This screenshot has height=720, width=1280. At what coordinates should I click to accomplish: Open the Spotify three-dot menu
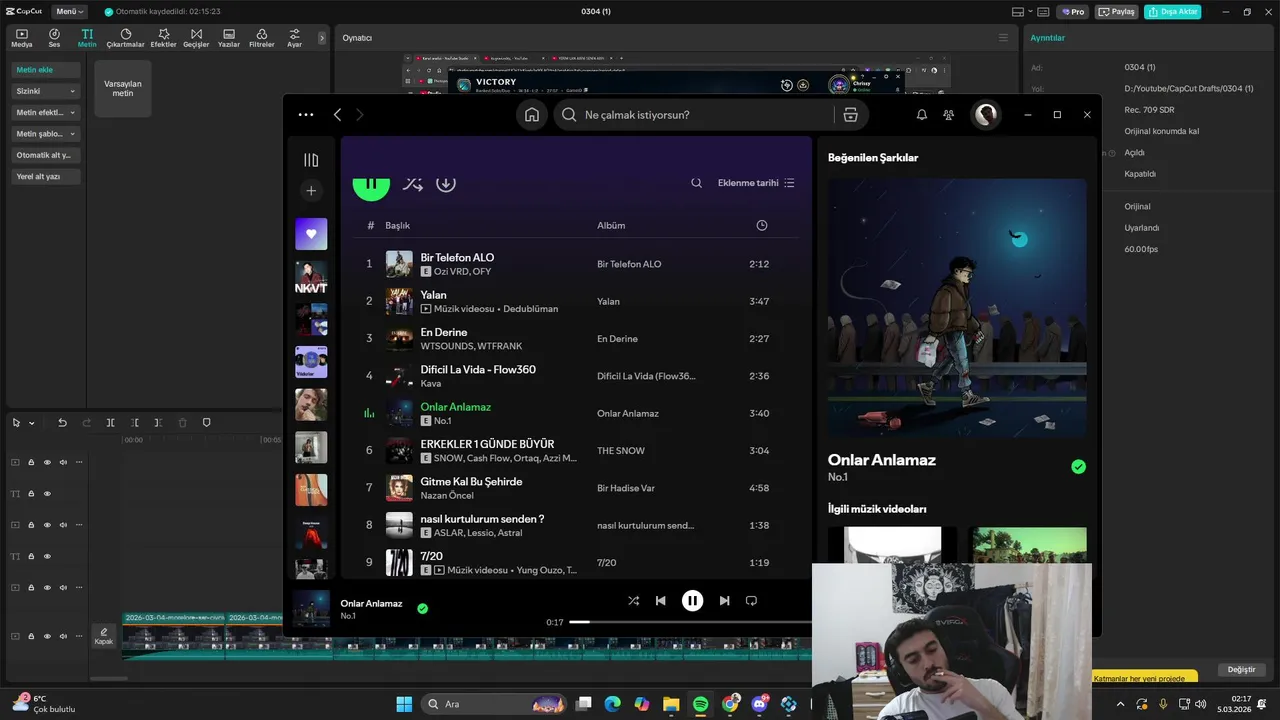[x=306, y=115]
